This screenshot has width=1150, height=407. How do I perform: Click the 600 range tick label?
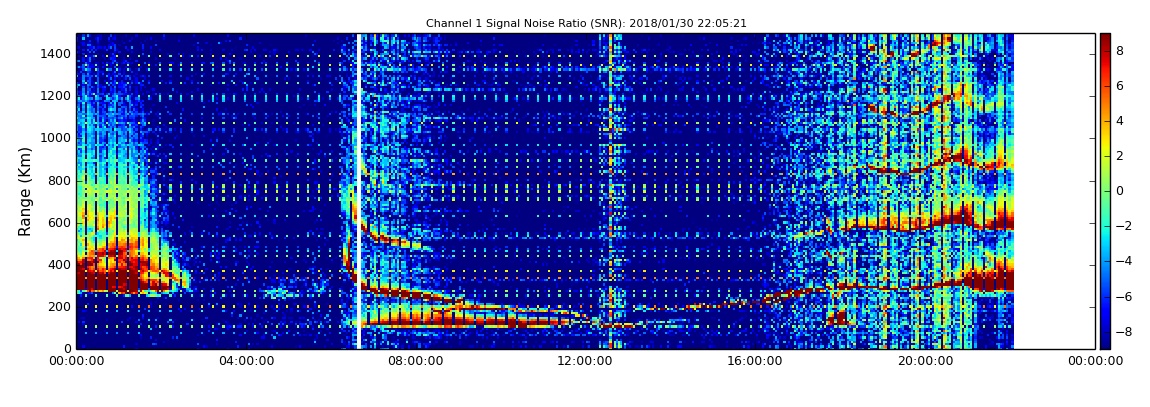click(x=61, y=222)
